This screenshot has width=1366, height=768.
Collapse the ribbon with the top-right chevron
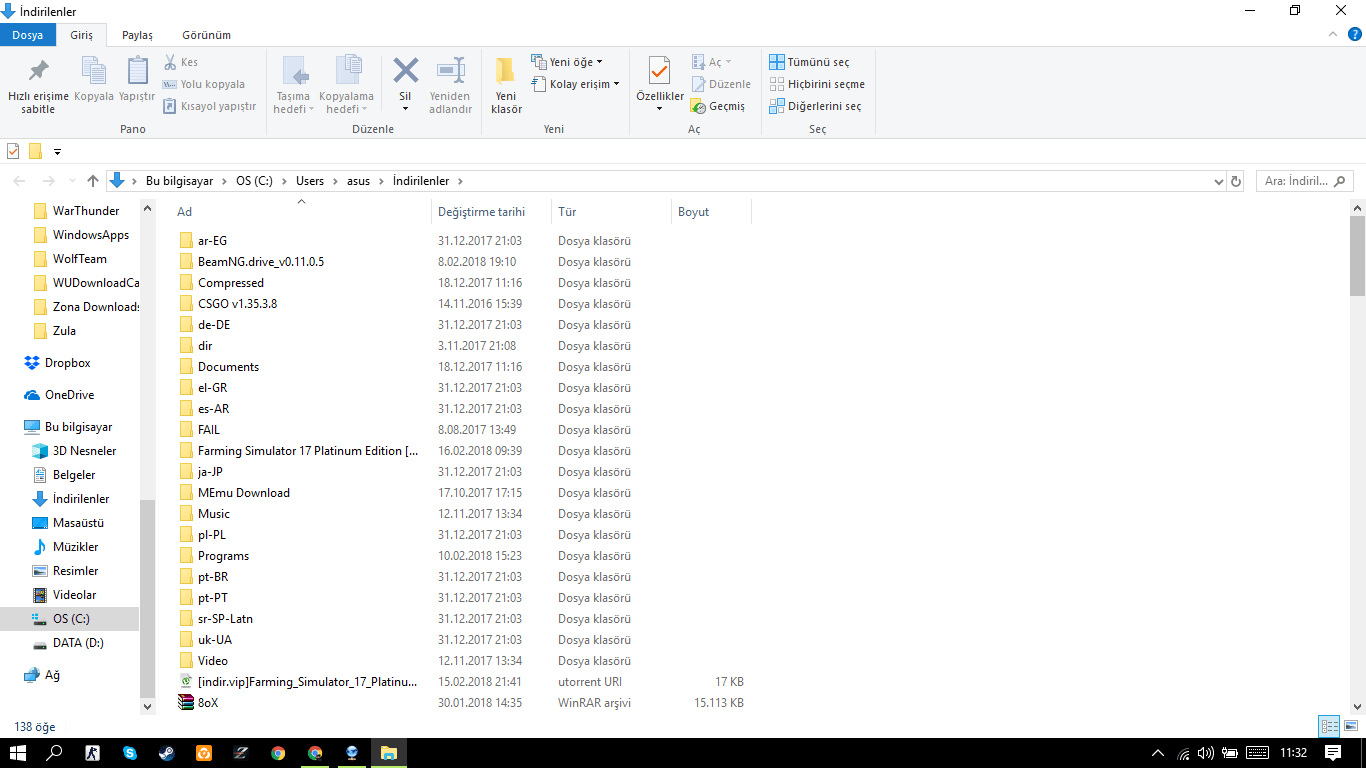point(1331,34)
